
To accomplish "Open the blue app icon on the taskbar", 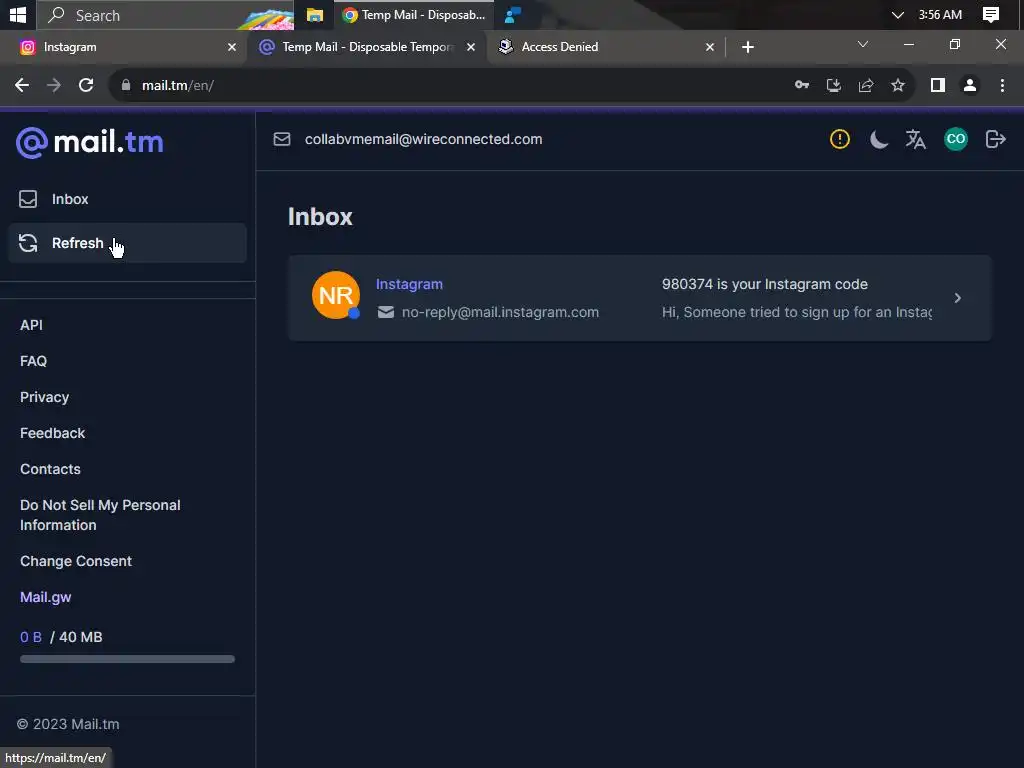I will tap(513, 14).
